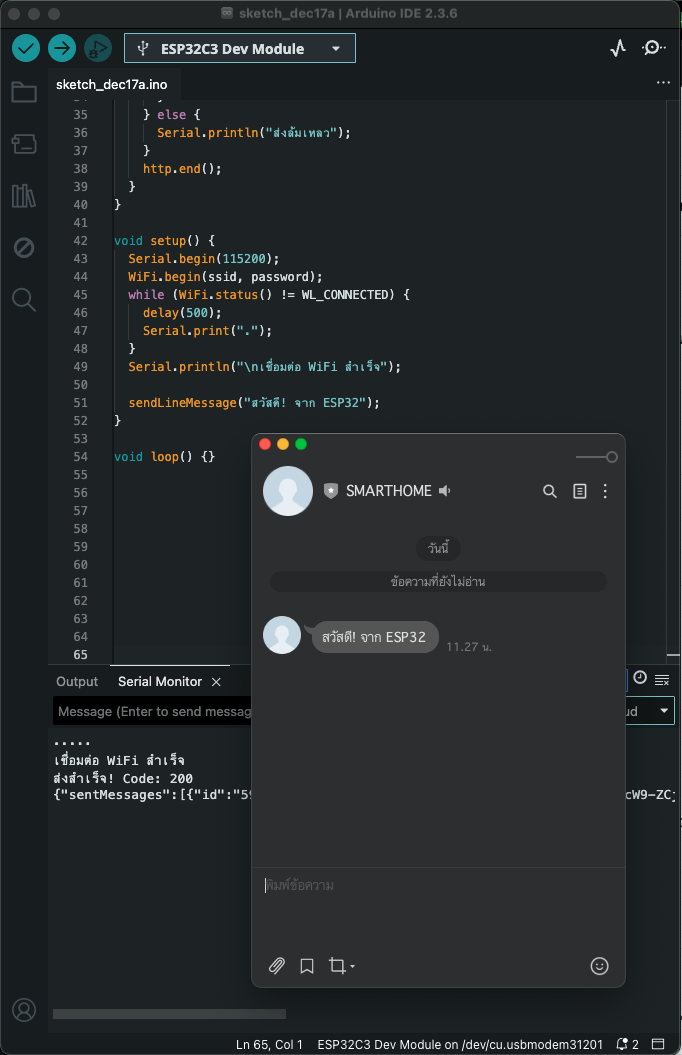Open the Boards Manager in sidebar
Screen dimensions: 682x1055
tap(24, 145)
